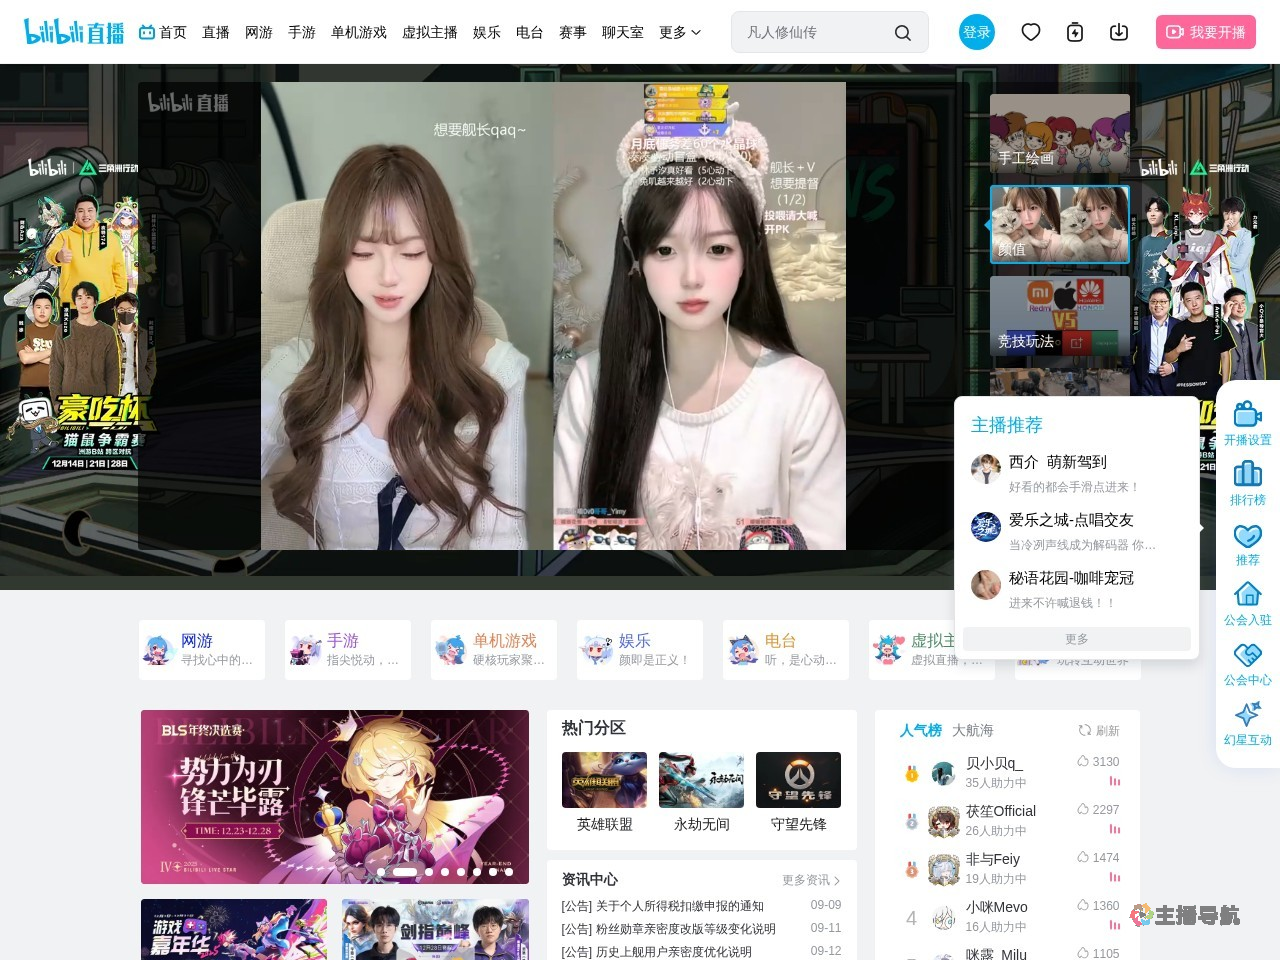Click the download client icon
The height and width of the screenshot is (960, 1280).
(x=1119, y=32)
